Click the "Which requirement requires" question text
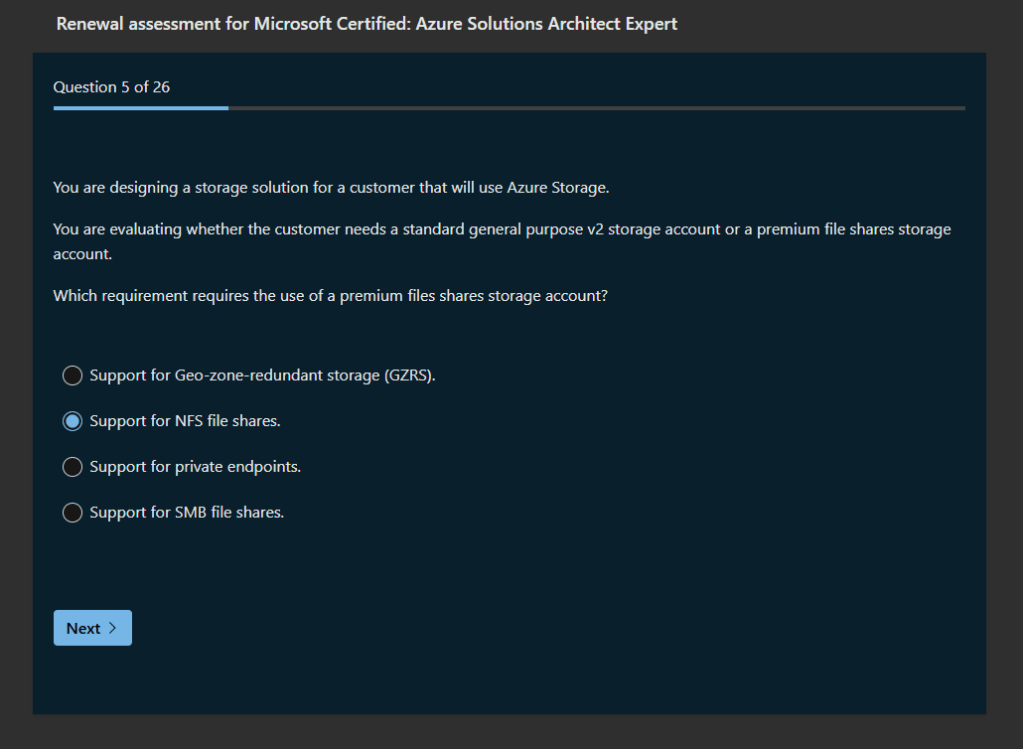The image size is (1023, 749). [330, 296]
